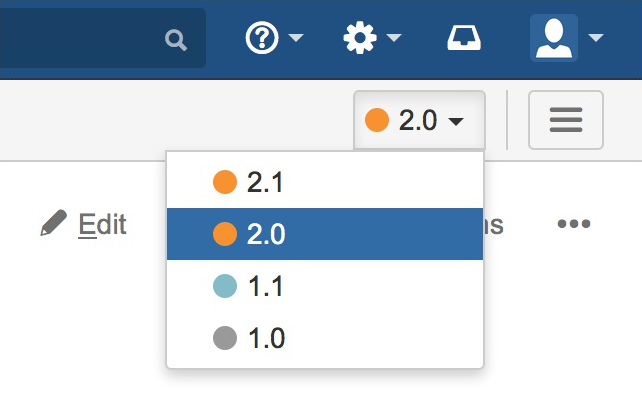Expand the help menu dropdown arrow
The height and width of the screenshot is (402, 642).
click(296, 40)
